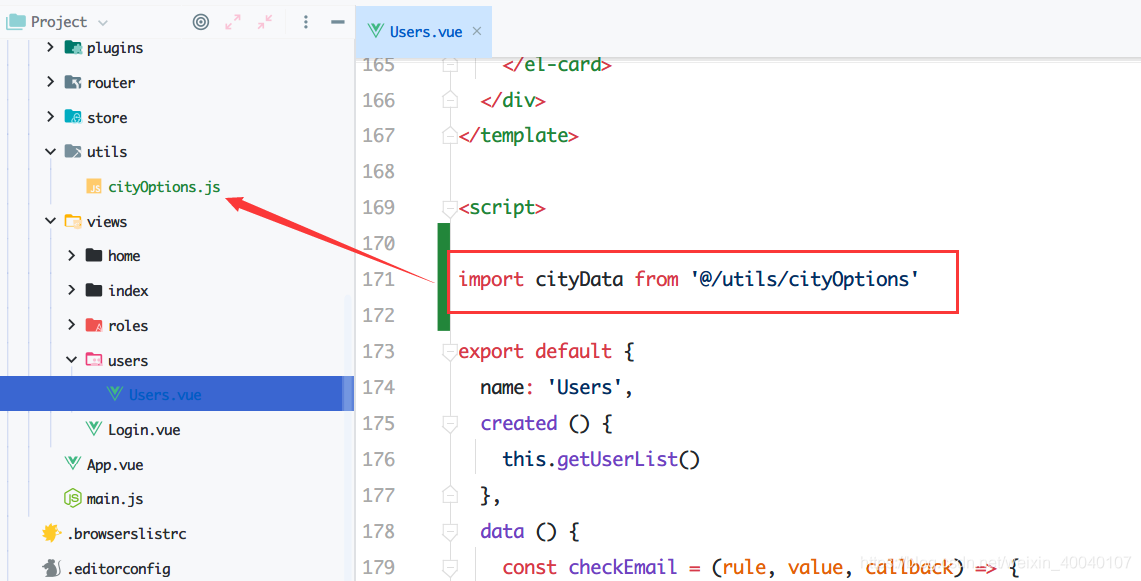Click the Vue icon beside Users.vue in tree

tap(114, 394)
